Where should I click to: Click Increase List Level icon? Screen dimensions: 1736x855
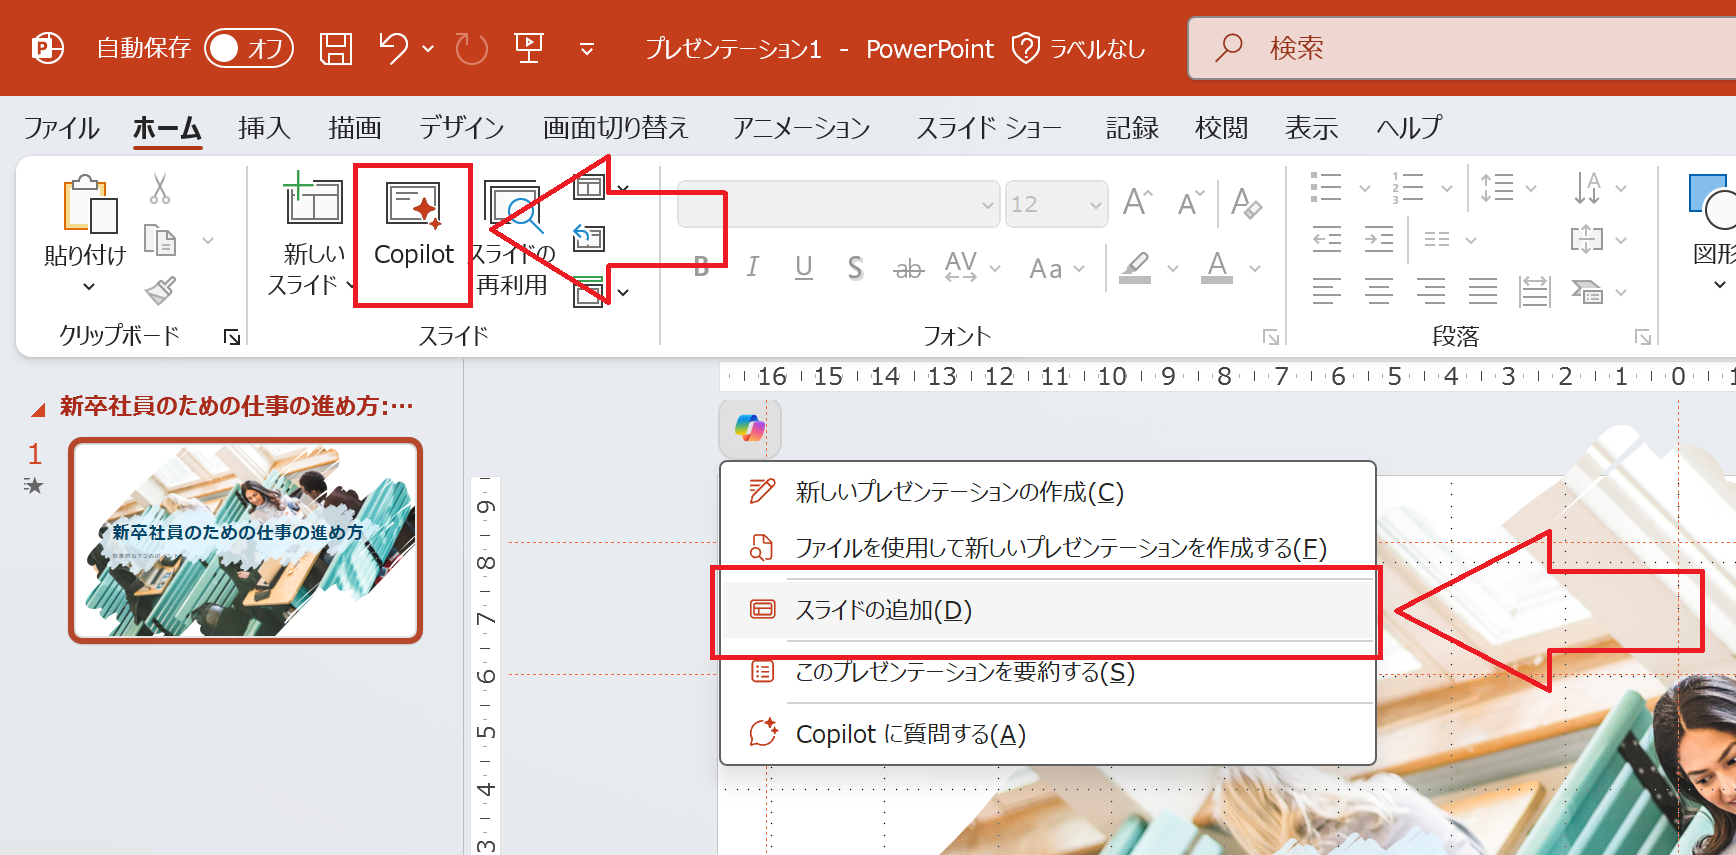pyautogui.click(x=1379, y=239)
